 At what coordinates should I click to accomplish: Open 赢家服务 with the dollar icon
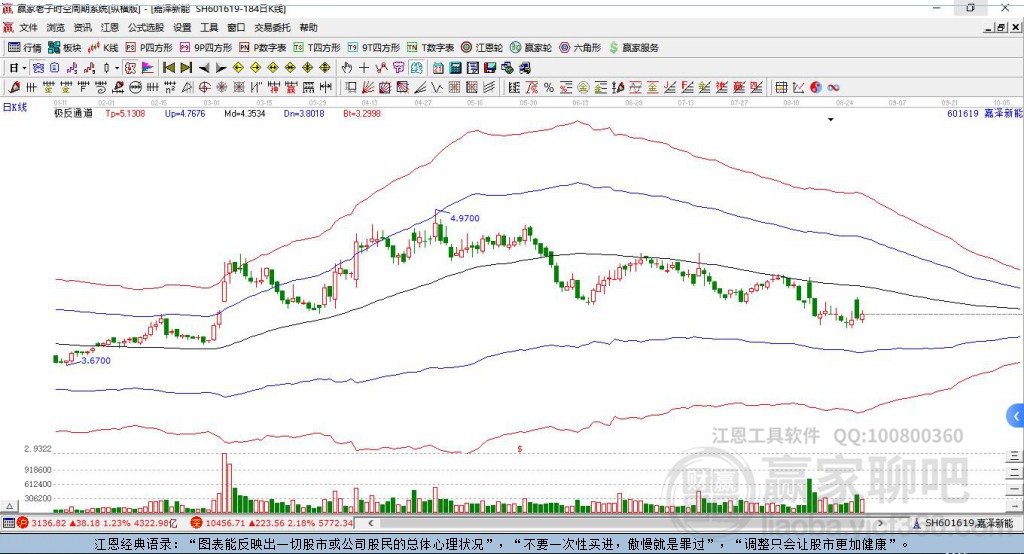pyautogui.click(x=633, y=48)
